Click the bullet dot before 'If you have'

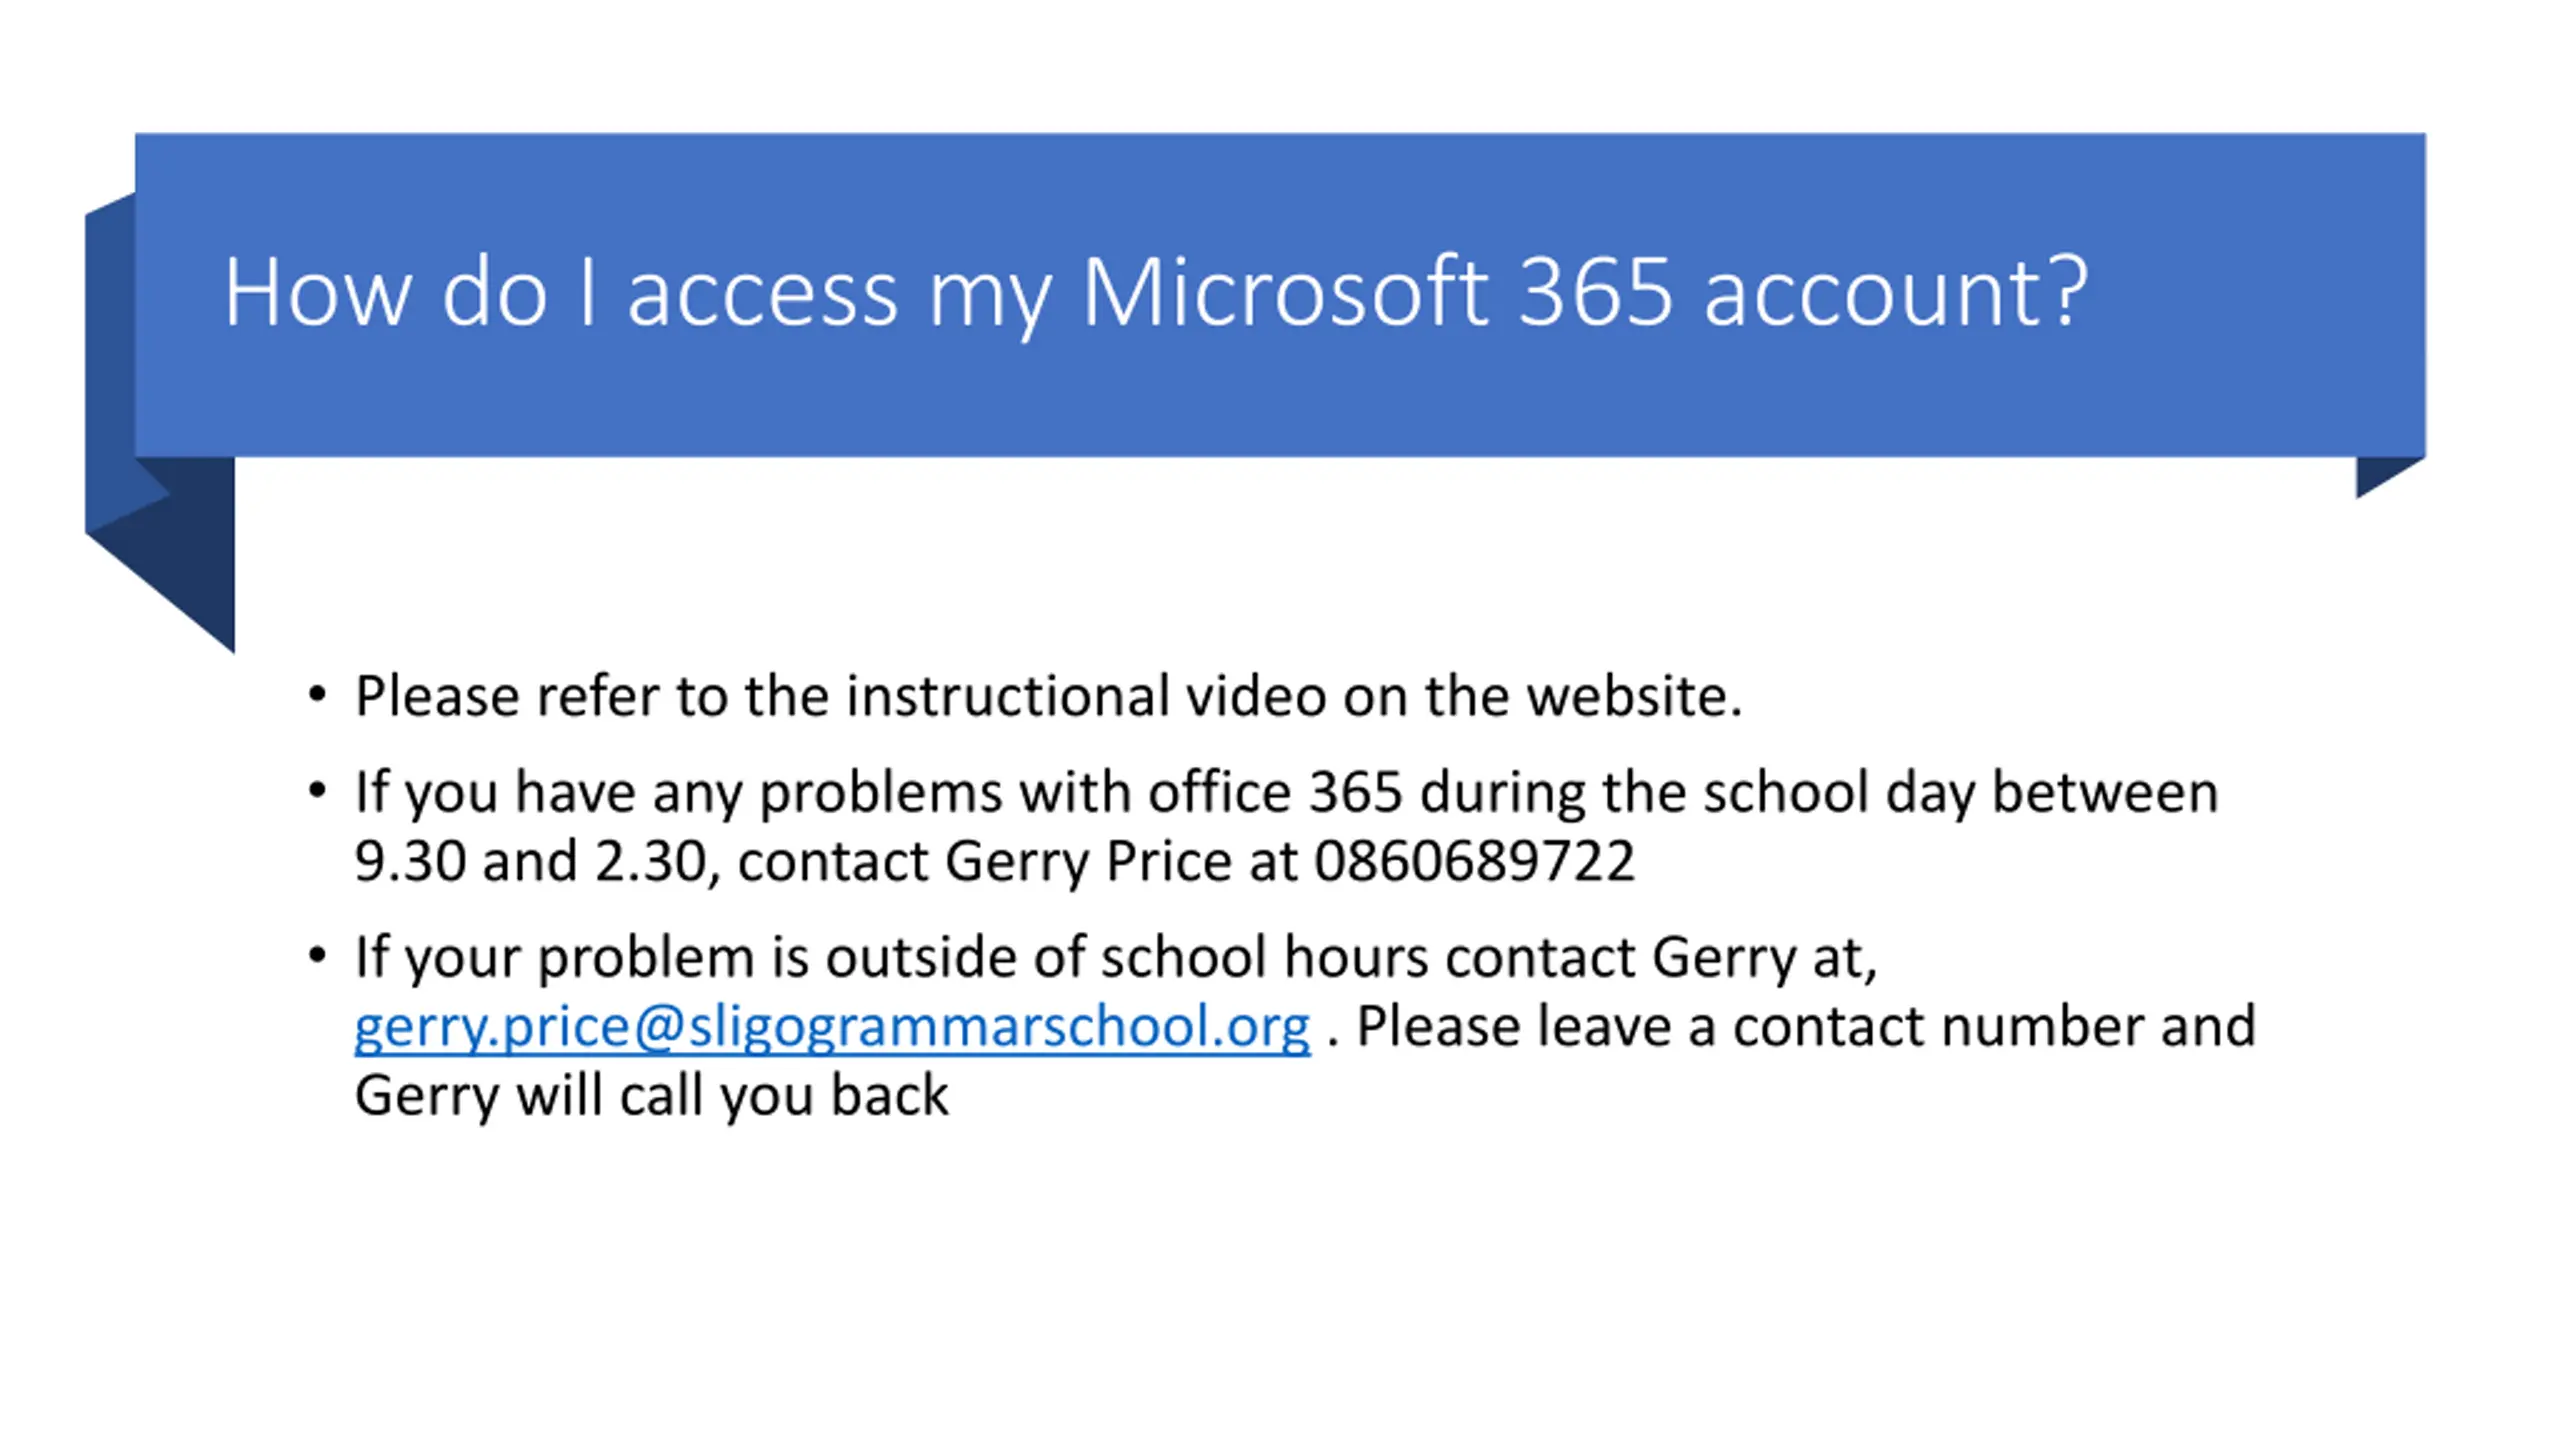tap(318, 791)
